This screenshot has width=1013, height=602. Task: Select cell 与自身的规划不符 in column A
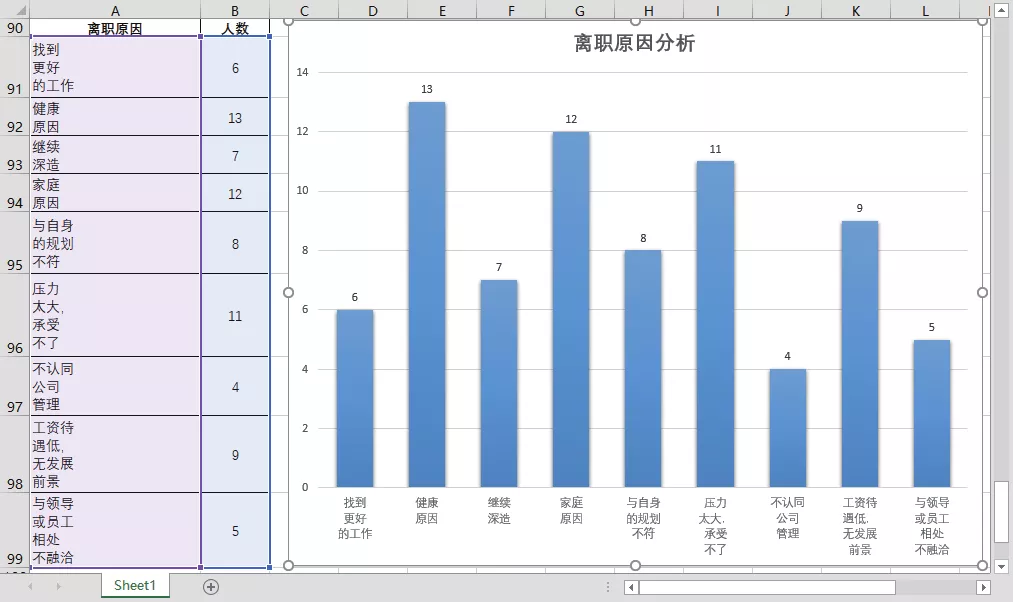115,243
